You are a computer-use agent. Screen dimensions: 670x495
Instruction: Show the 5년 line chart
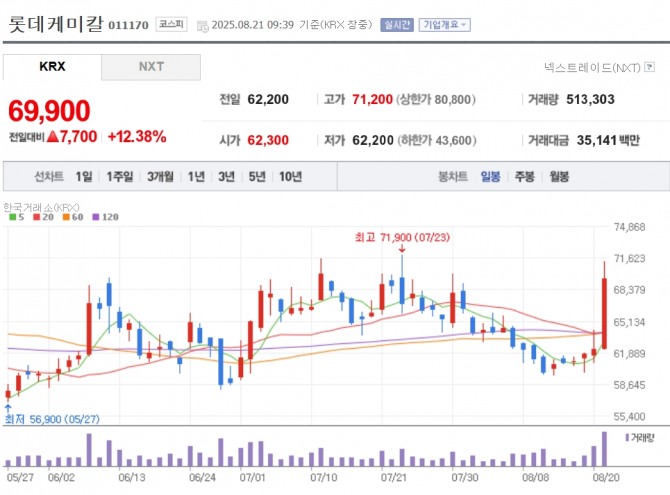[x=257, y=176]
